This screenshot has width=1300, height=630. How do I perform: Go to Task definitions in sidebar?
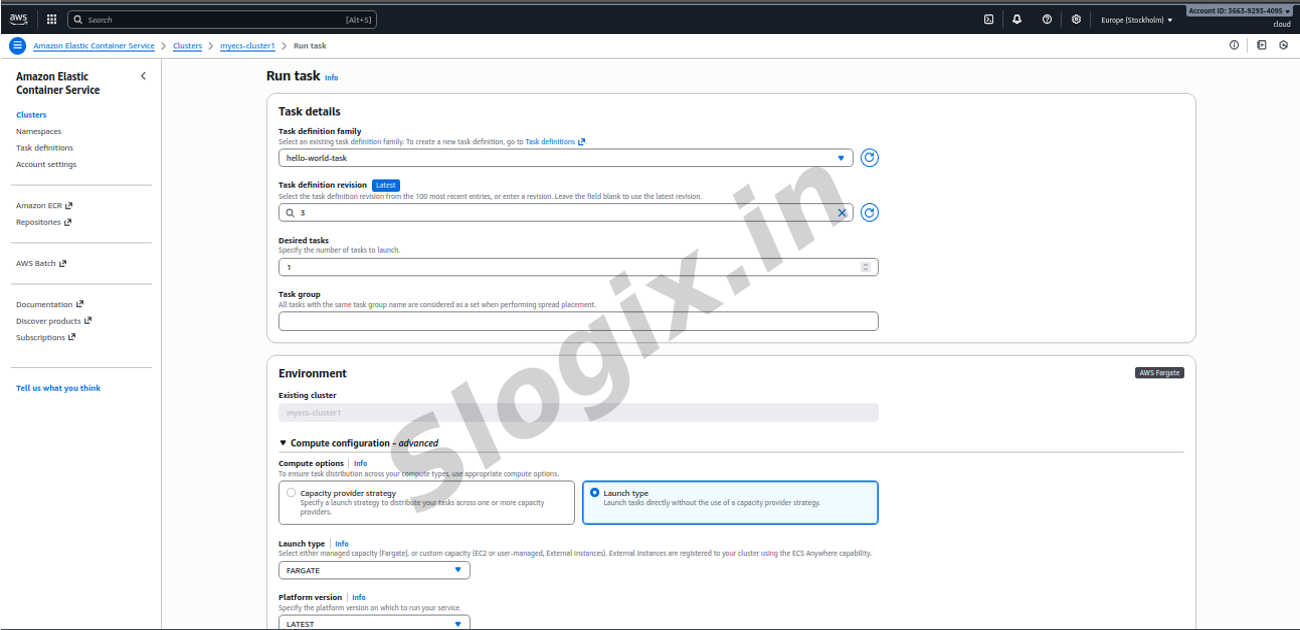click(44, 148)
